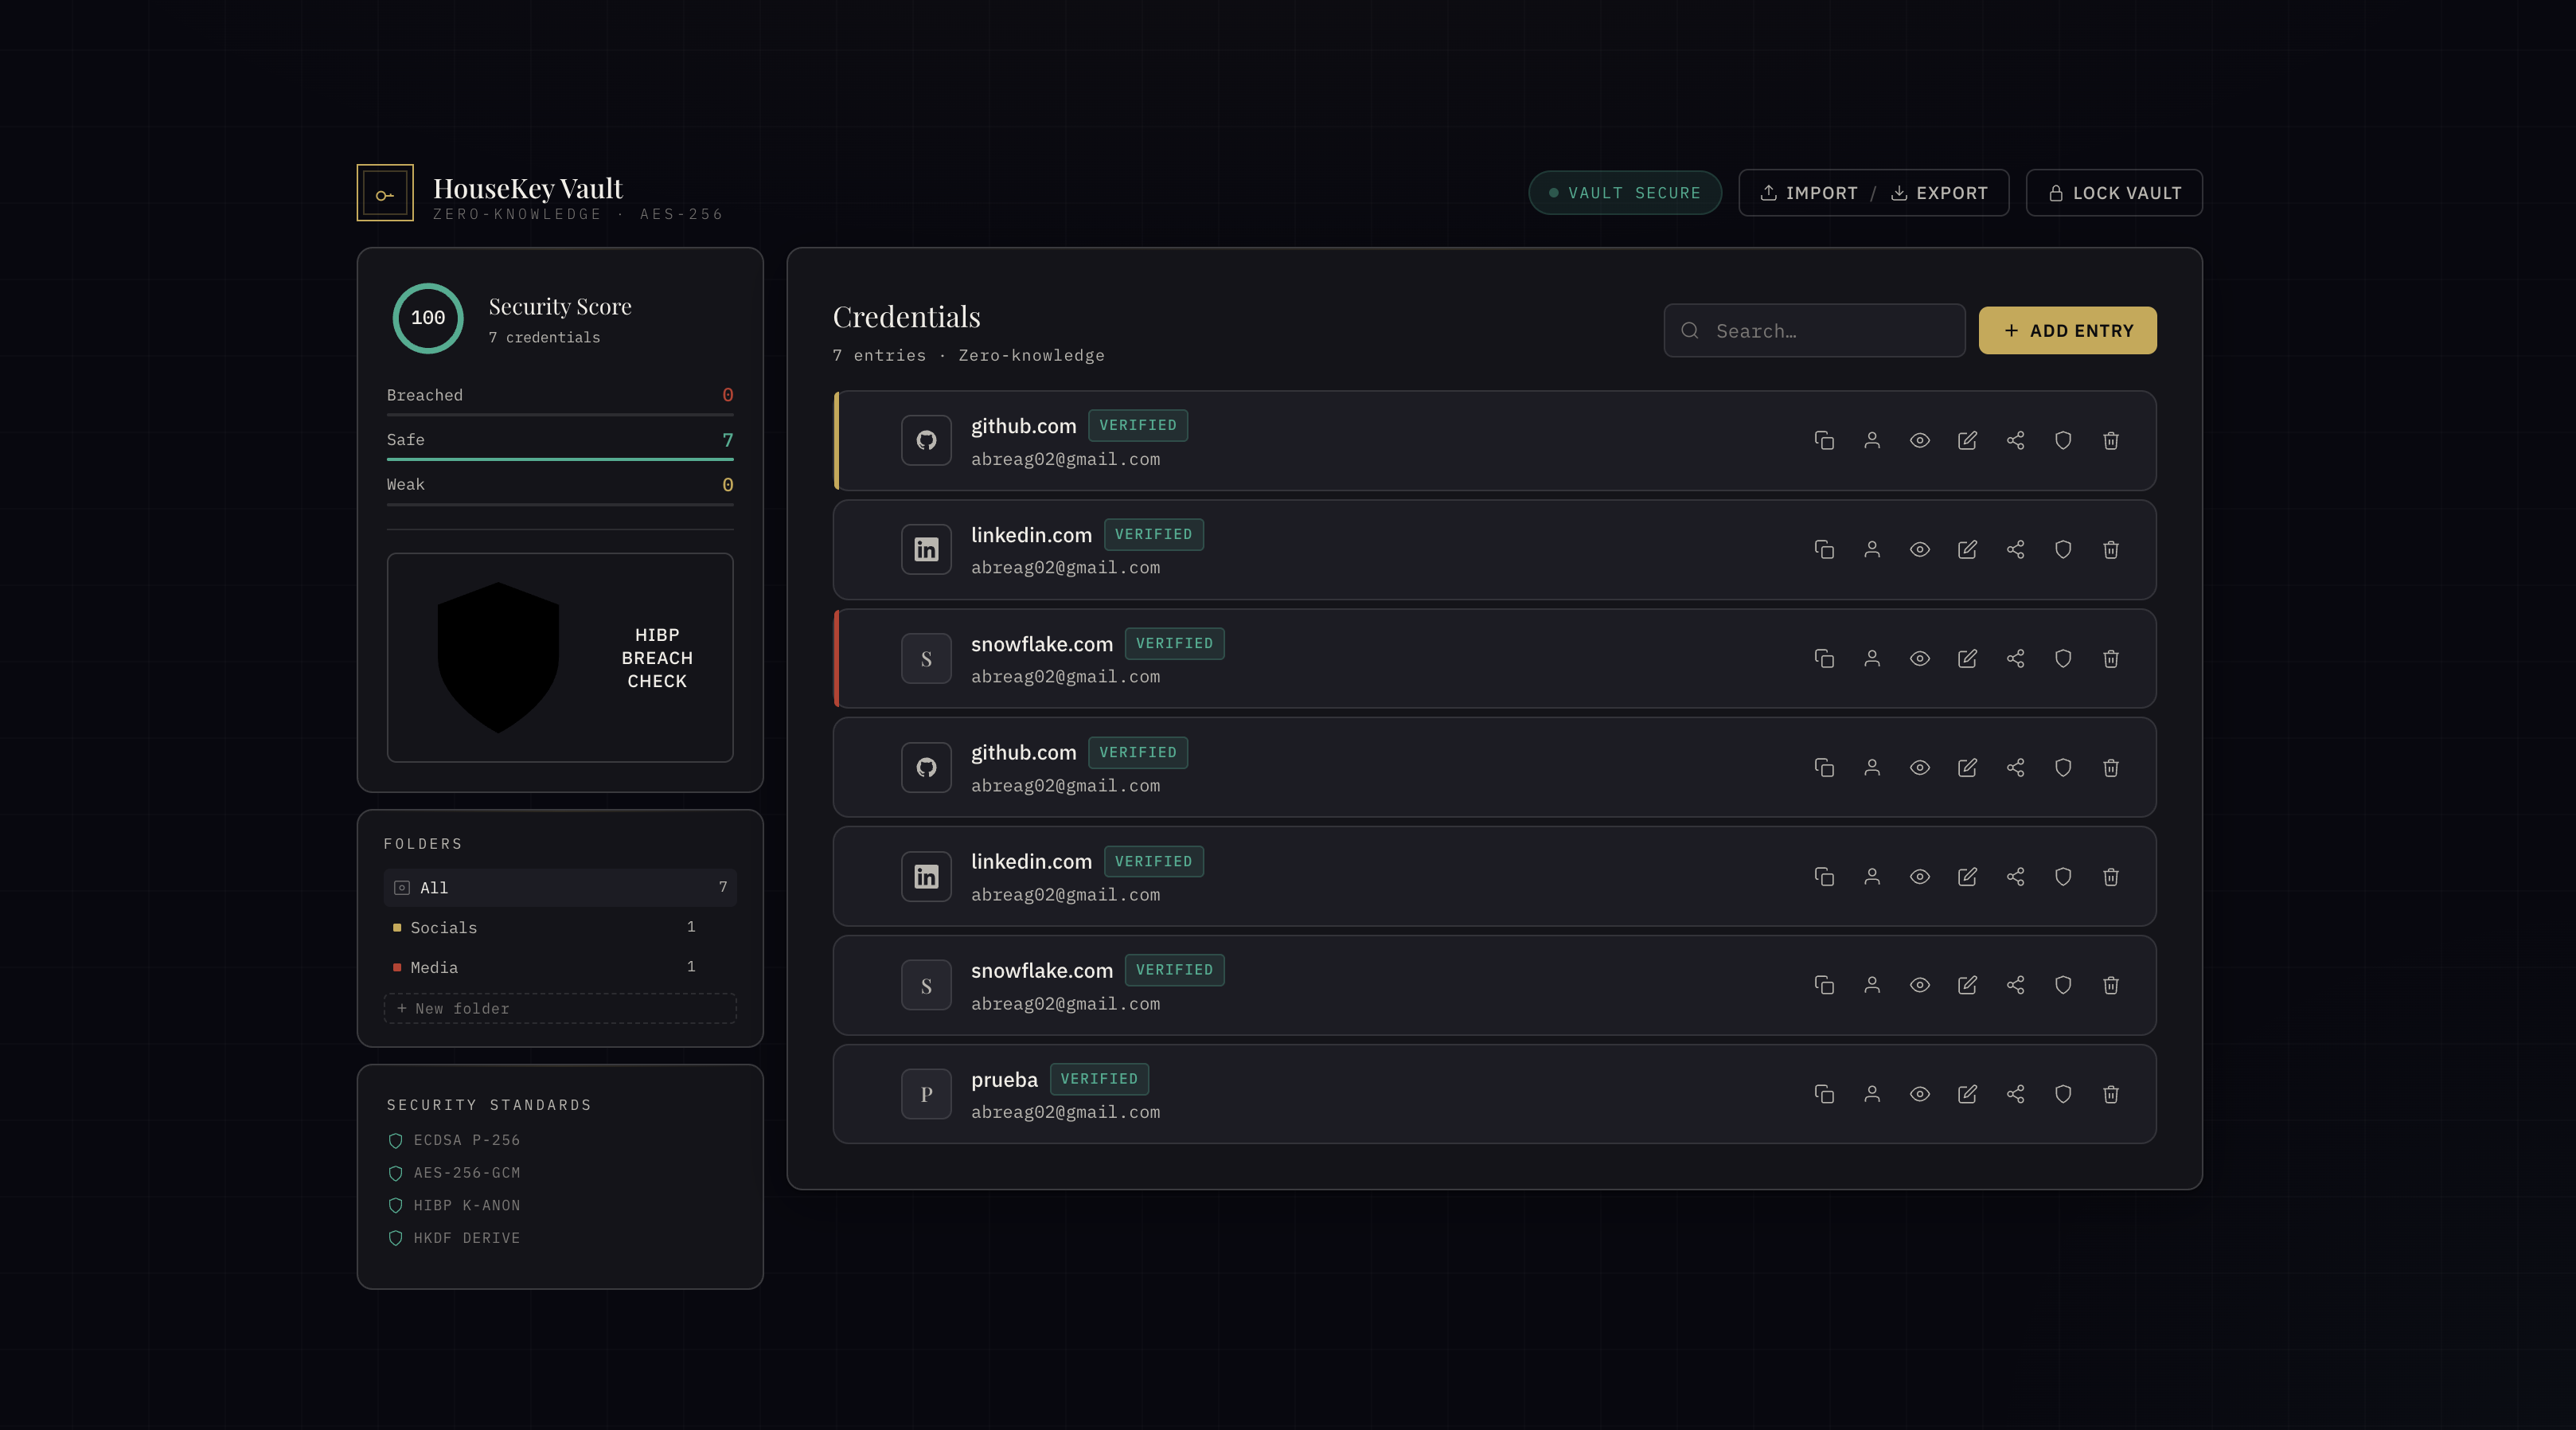Screen dimensions: 2576x1430
Task: Open the Media folder
Action: click(434, 968)
